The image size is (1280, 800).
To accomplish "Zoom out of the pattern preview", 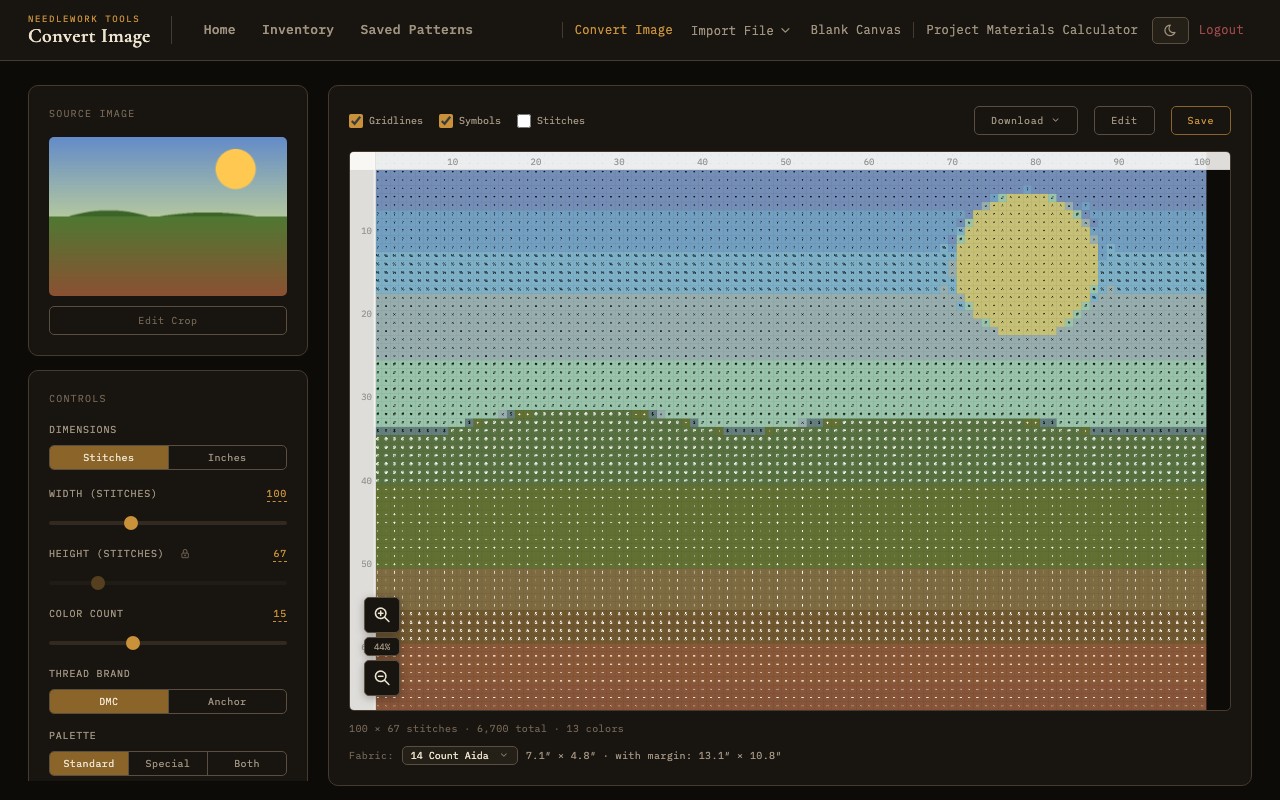I will click(382, 678).
